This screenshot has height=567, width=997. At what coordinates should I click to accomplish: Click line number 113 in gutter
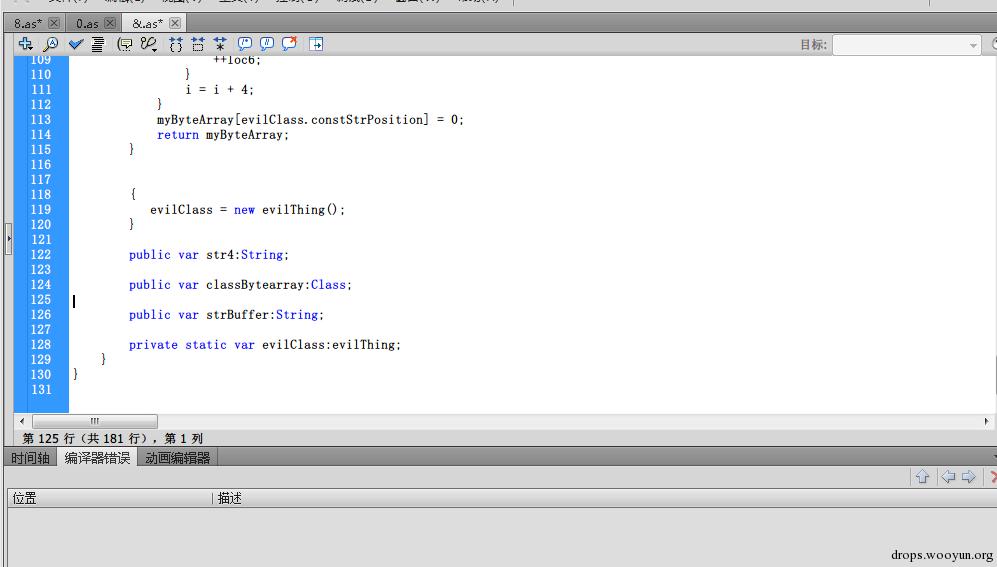pyautogui.click(x=41, y=120)
